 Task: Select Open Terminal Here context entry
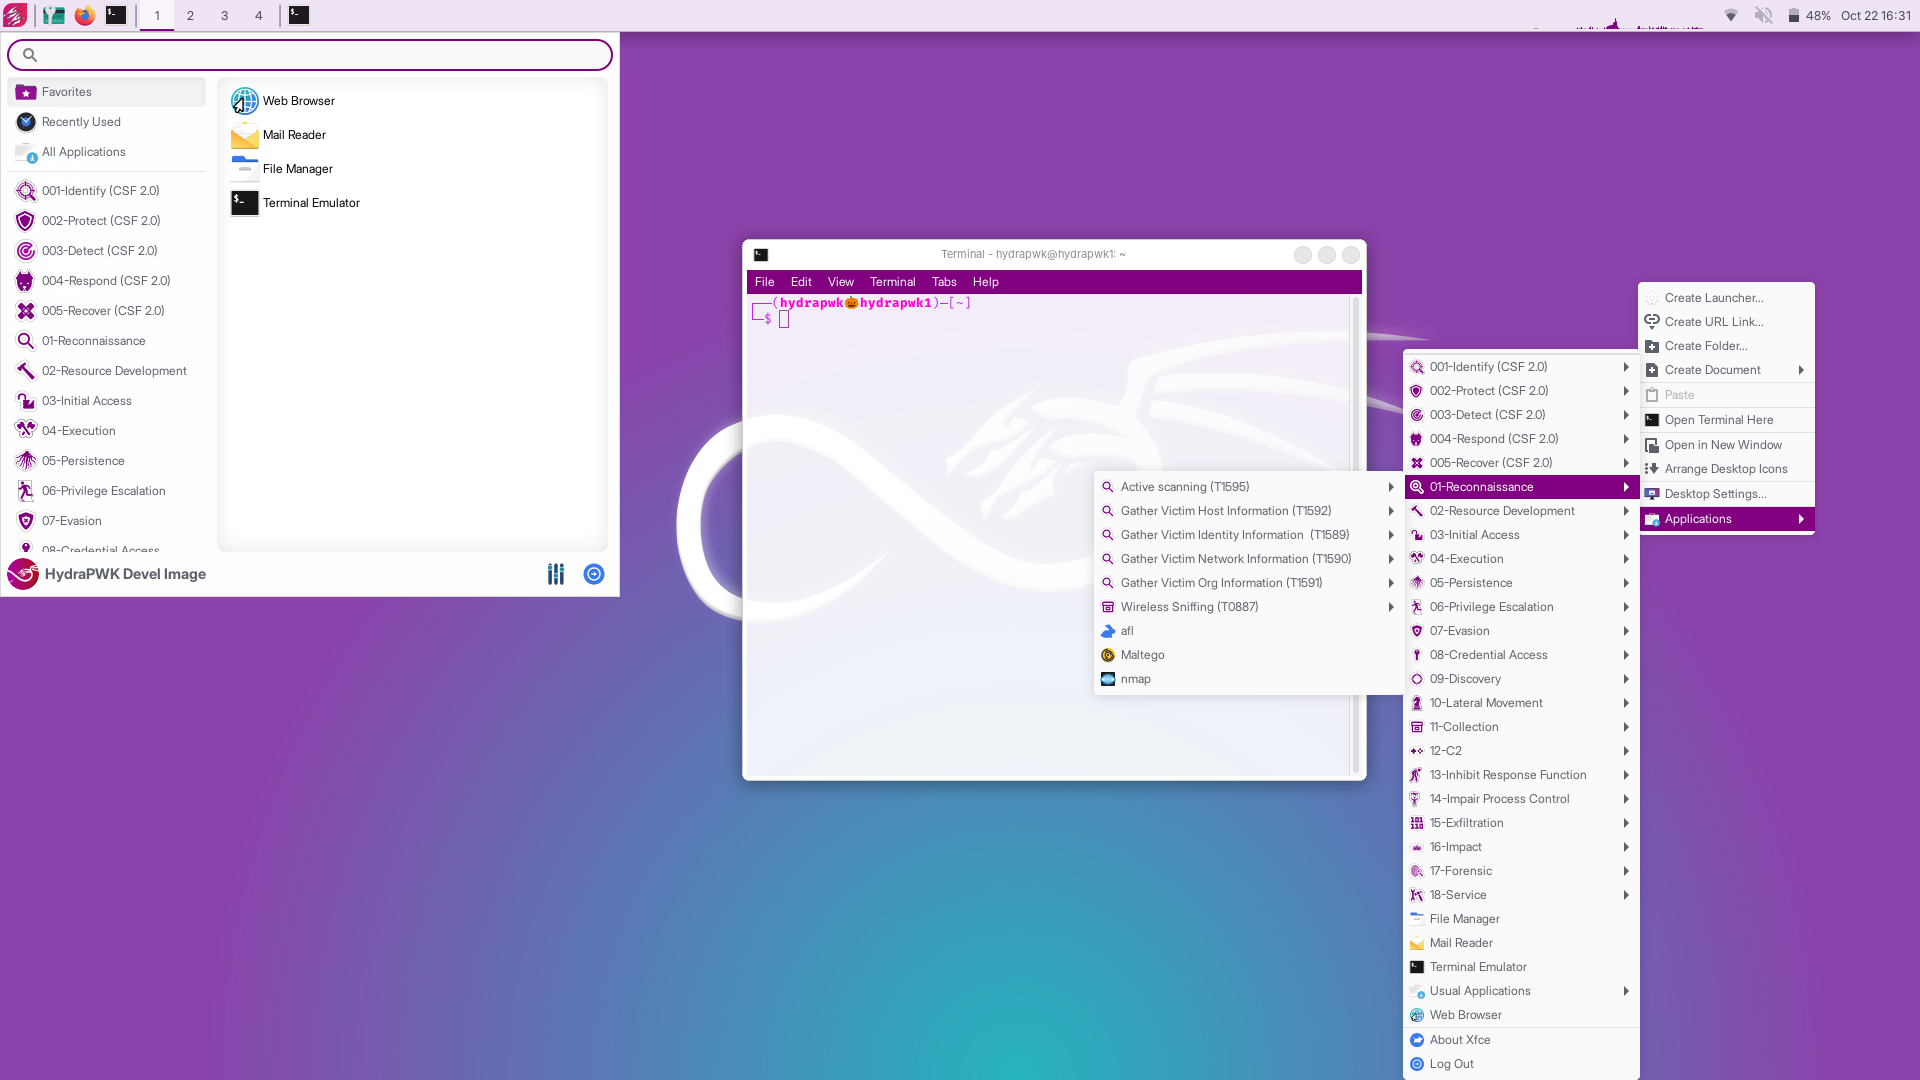click(x=1718, y=420)
